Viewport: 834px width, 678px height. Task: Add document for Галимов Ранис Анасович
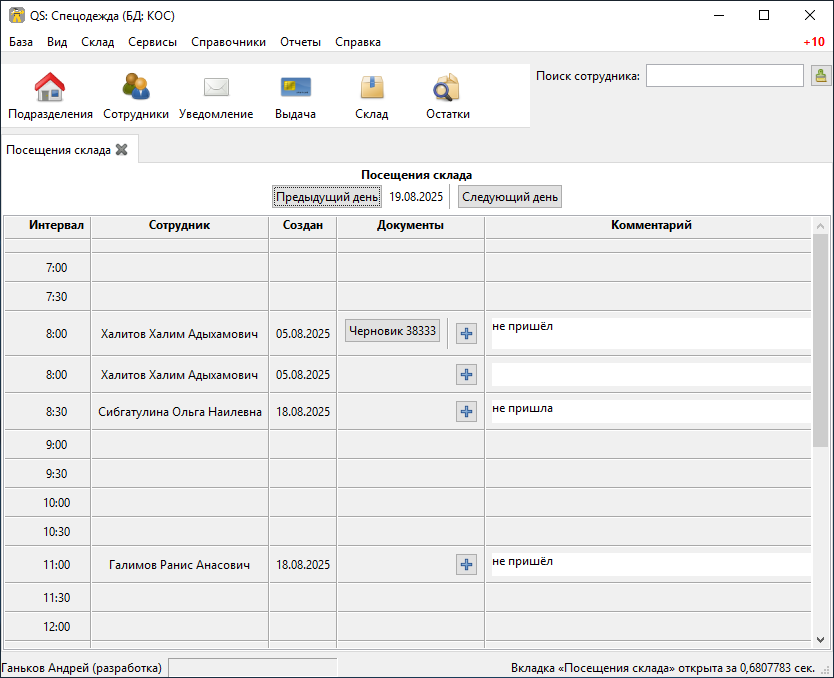(x=466, y=565)
